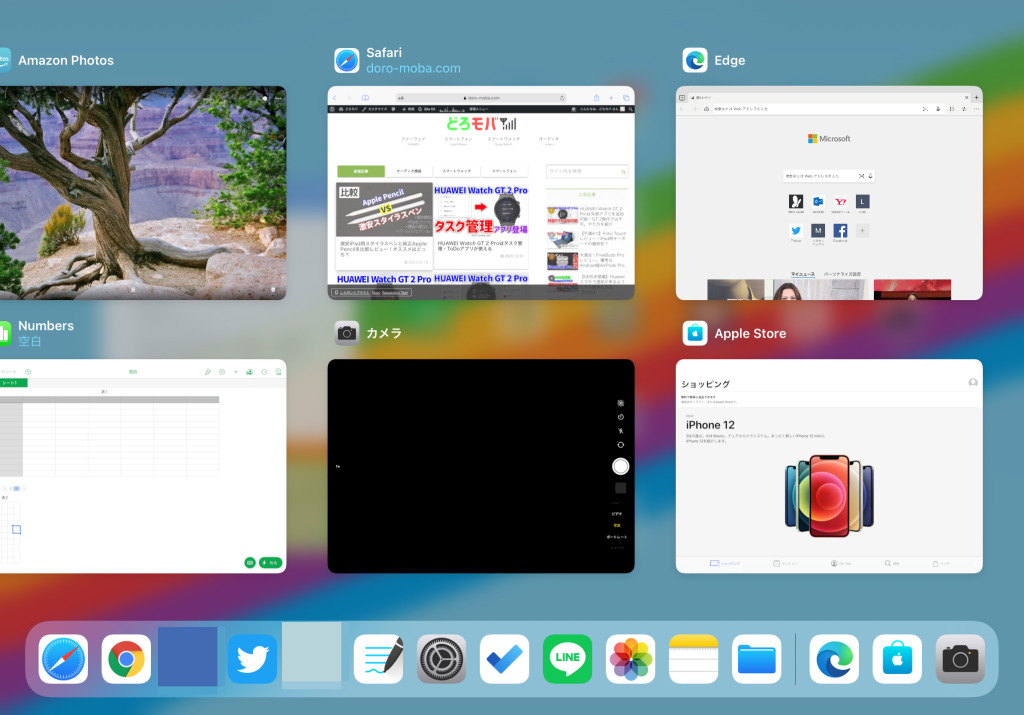Click the オーディオ menu item in Safari card

pos(549,140)
